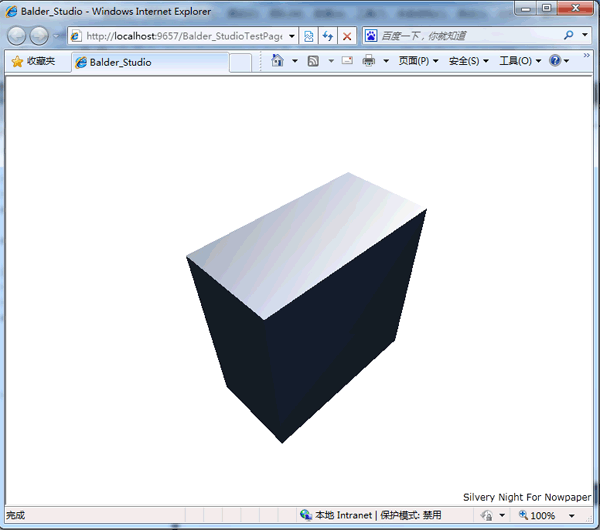The image size is (600, 530).
Task: Open recent pages dropdown beside navigation arrows
Action: tap(57, 36)
